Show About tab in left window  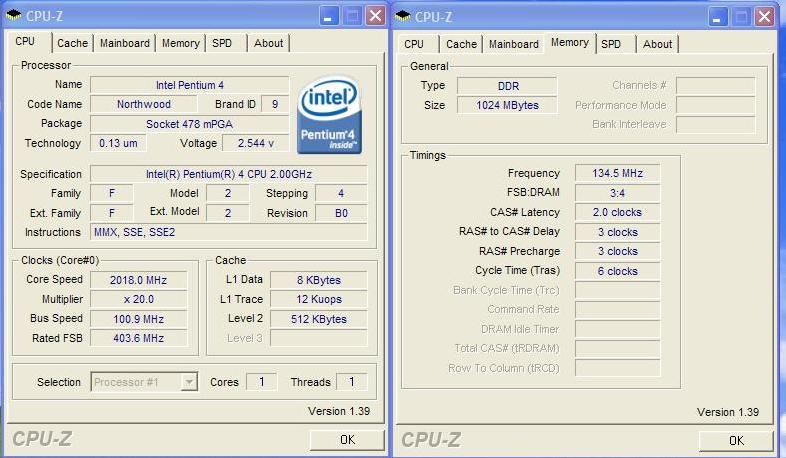pos(268,44)
